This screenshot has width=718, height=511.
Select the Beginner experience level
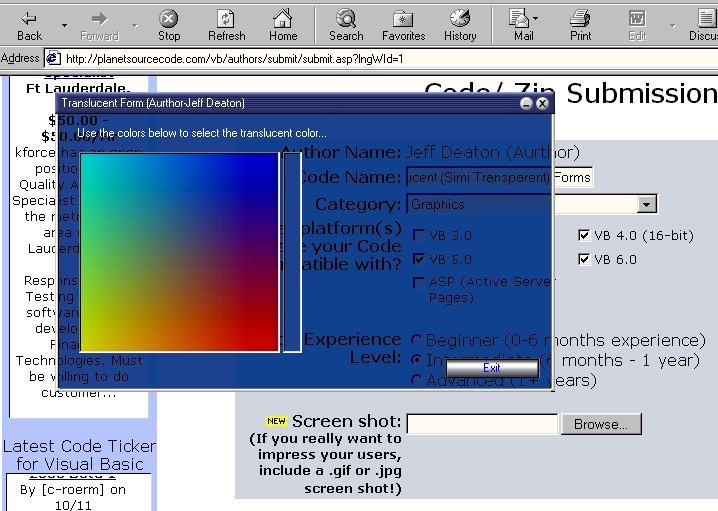(x=416, y=340)
